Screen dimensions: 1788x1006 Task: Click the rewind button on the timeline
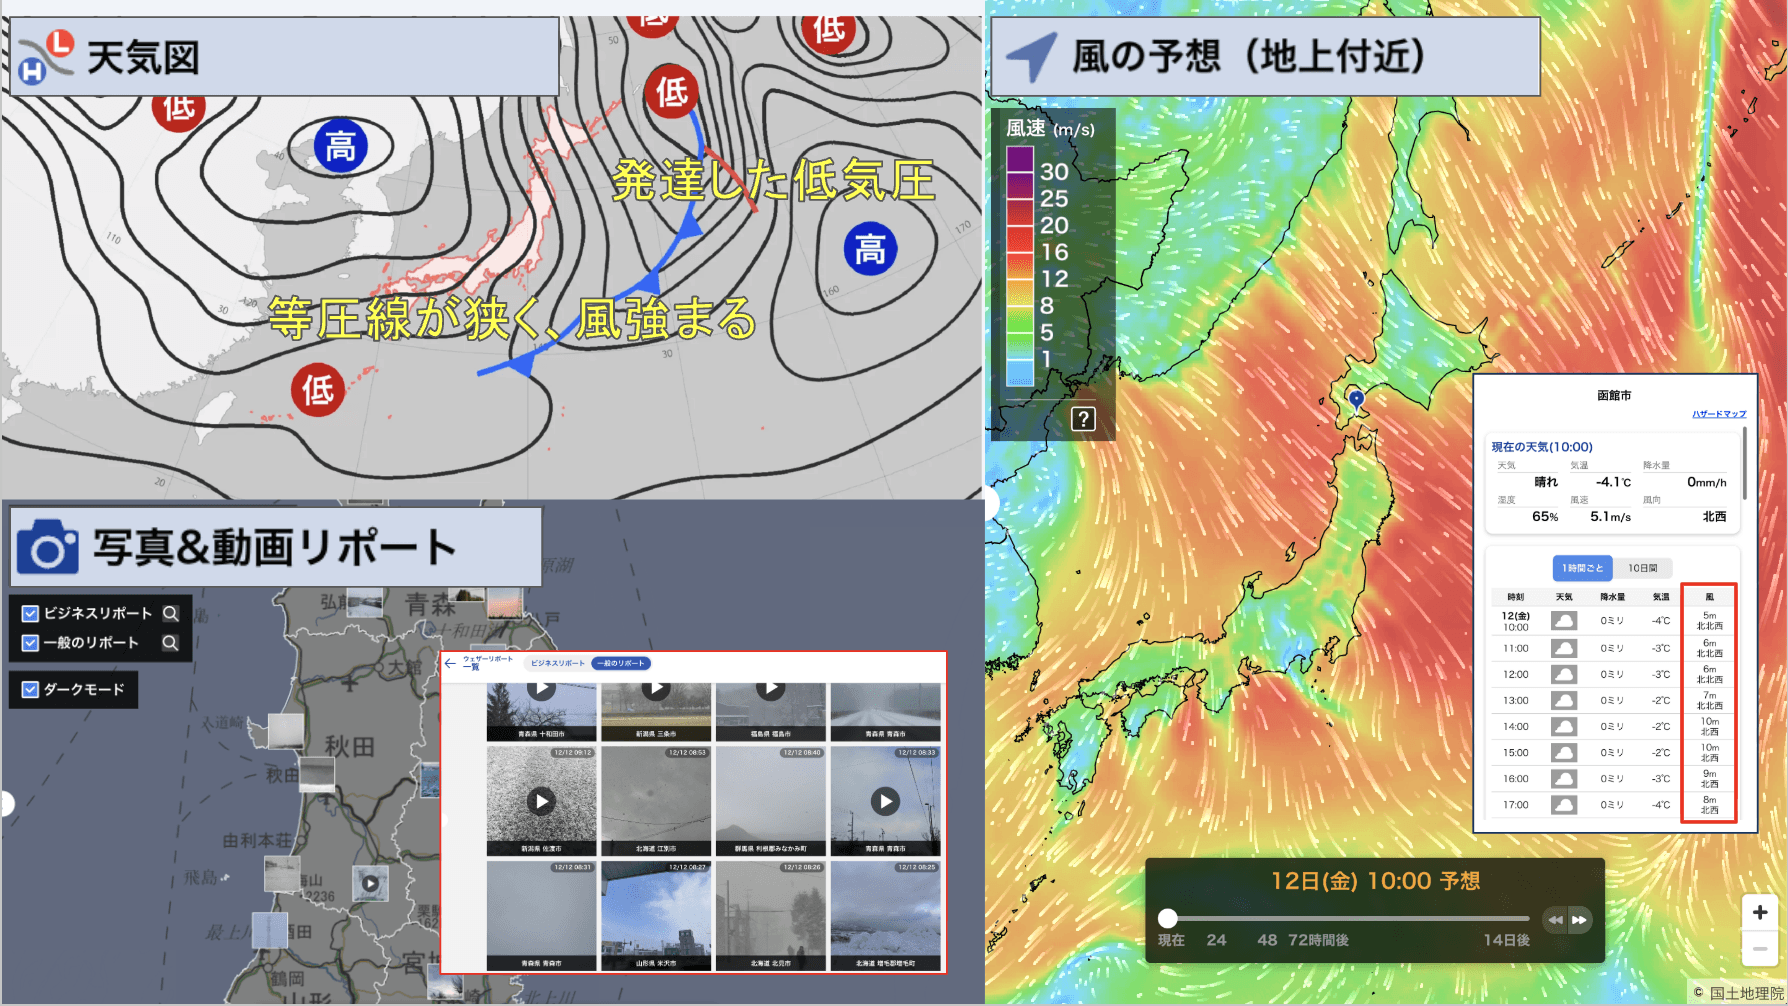coord(1555,920)
